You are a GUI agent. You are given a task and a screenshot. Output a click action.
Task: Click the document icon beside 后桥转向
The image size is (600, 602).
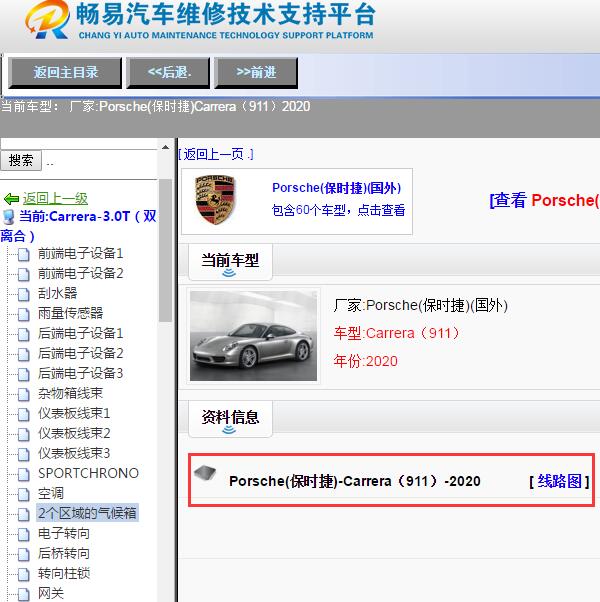23,554
